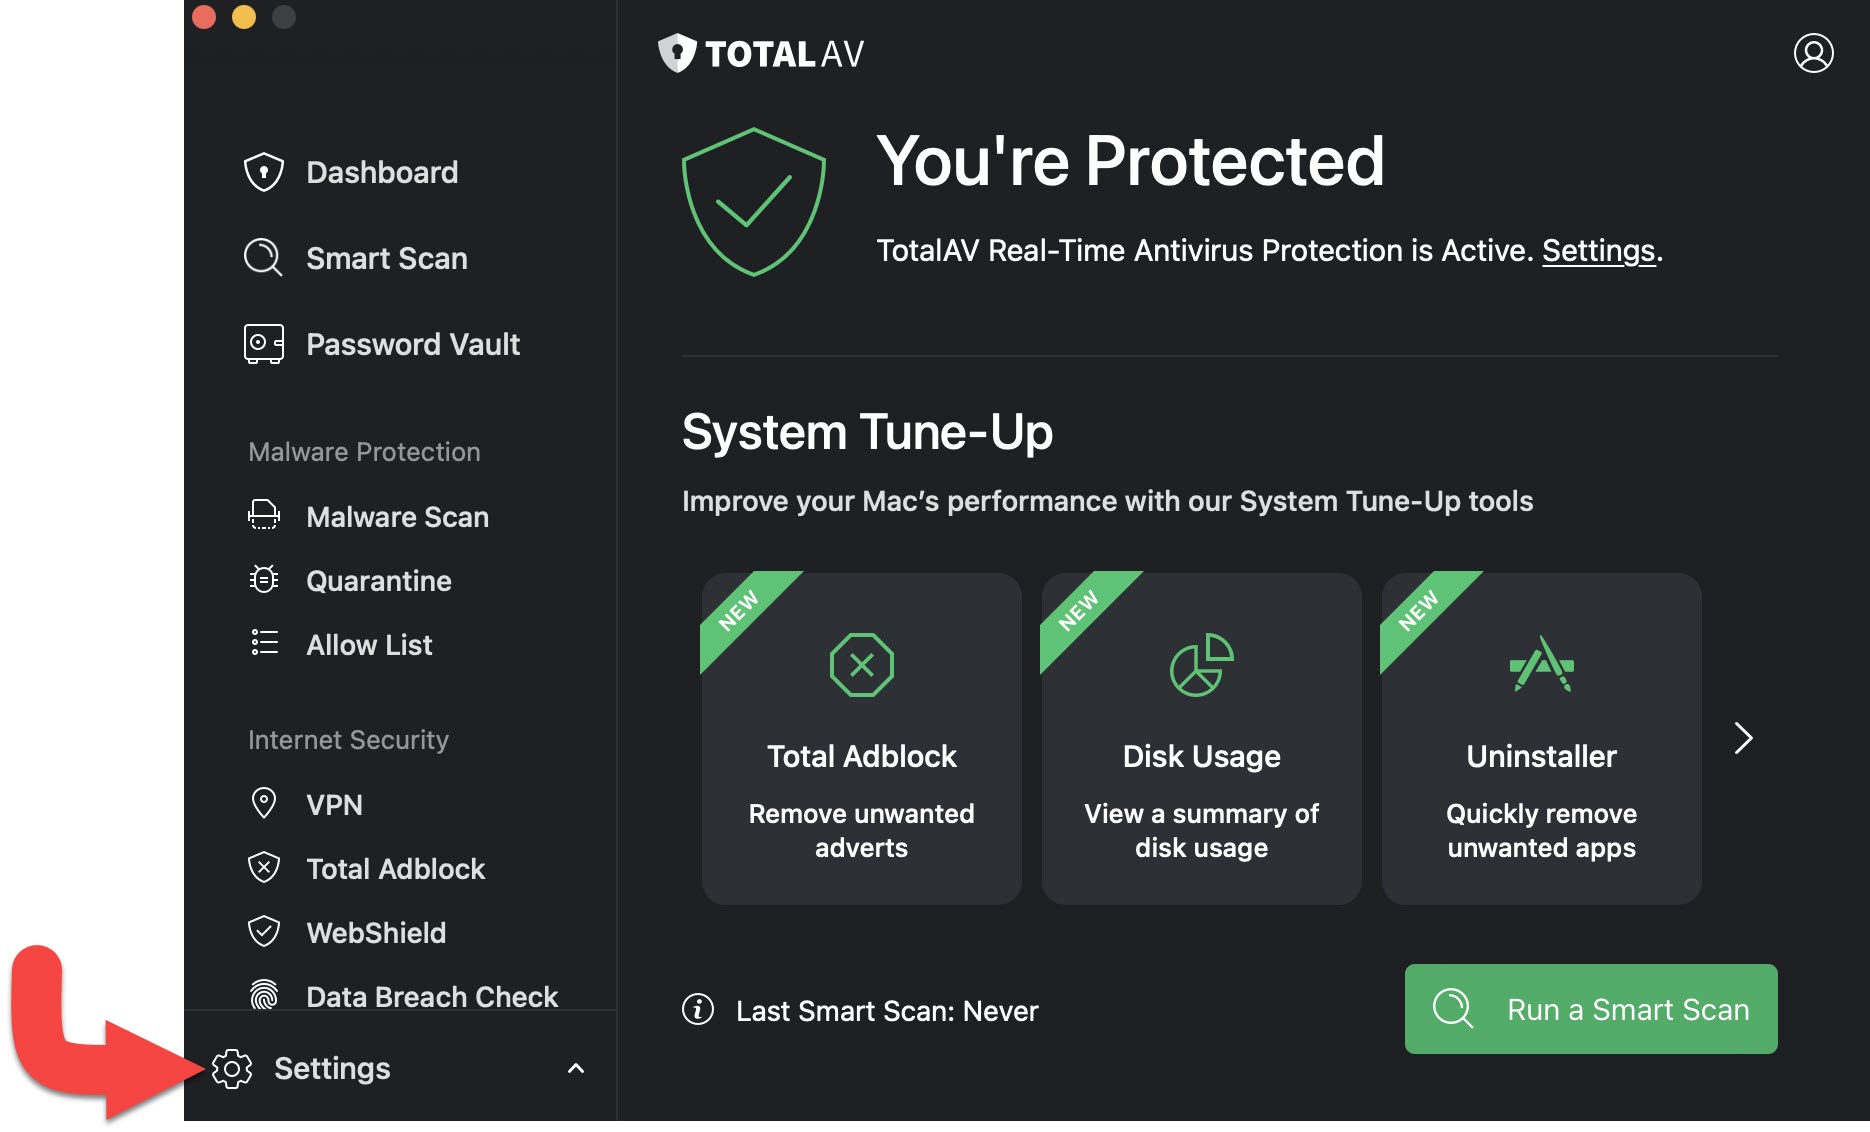Image resolution: width=1870 pixels, height=1132 pixels.
Task: Click the yellow minimize window button
Action: click(x=244, y=16)
